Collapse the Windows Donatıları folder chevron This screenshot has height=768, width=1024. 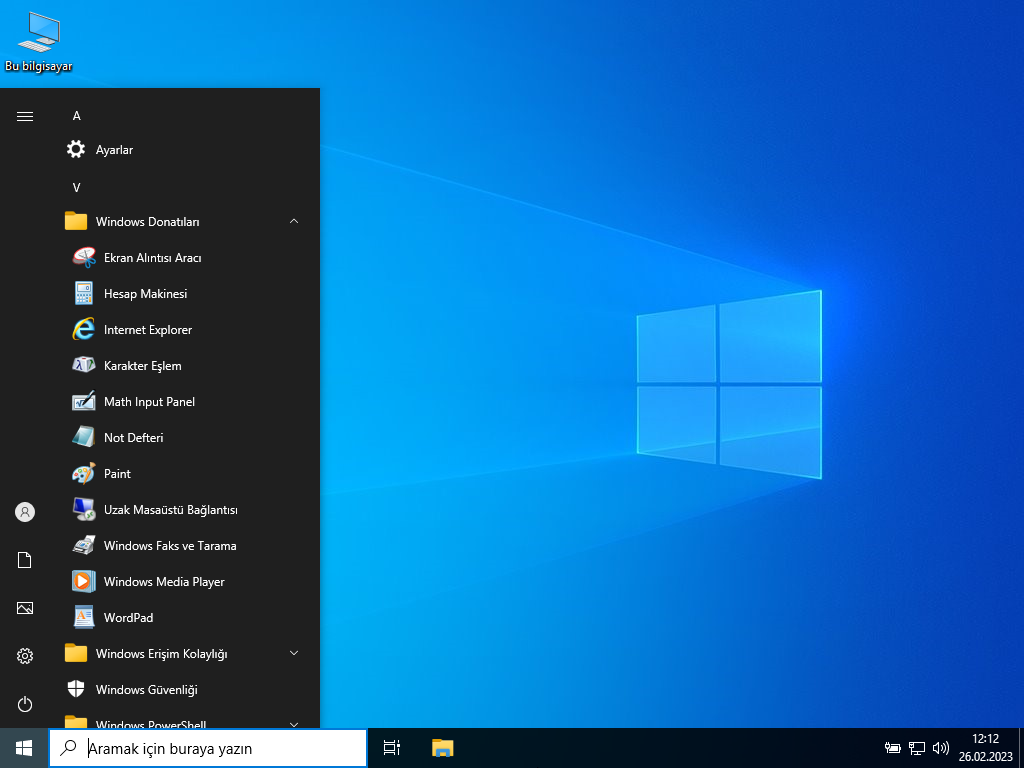[x=294, y=221]
